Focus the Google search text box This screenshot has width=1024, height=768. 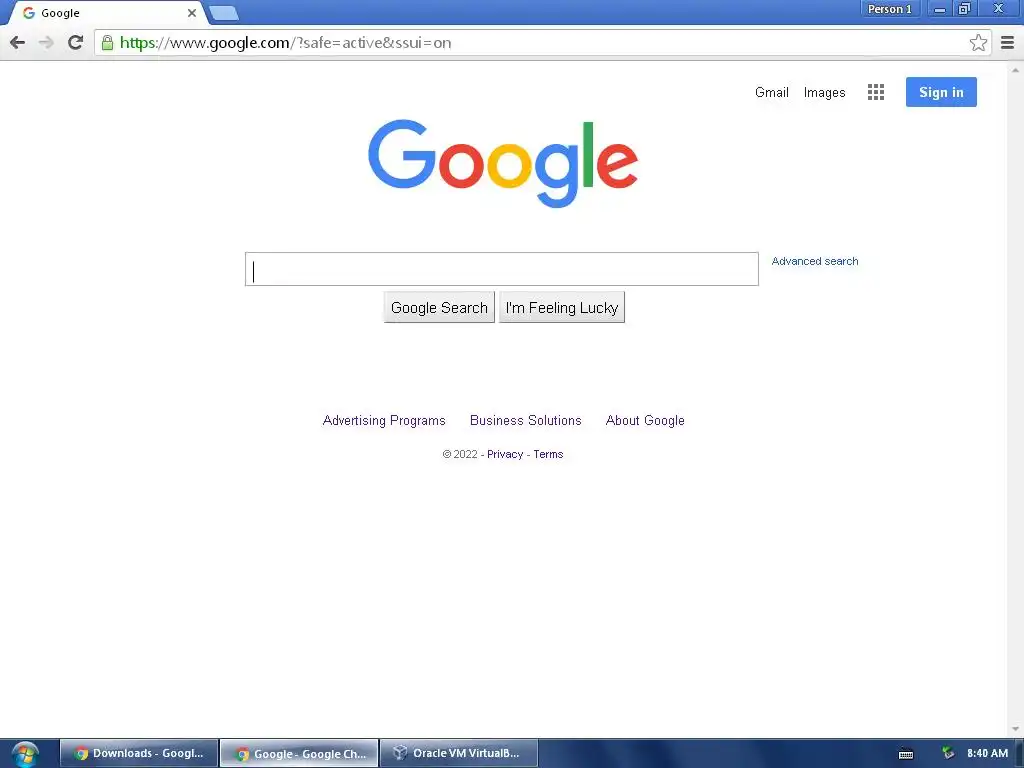502,269
